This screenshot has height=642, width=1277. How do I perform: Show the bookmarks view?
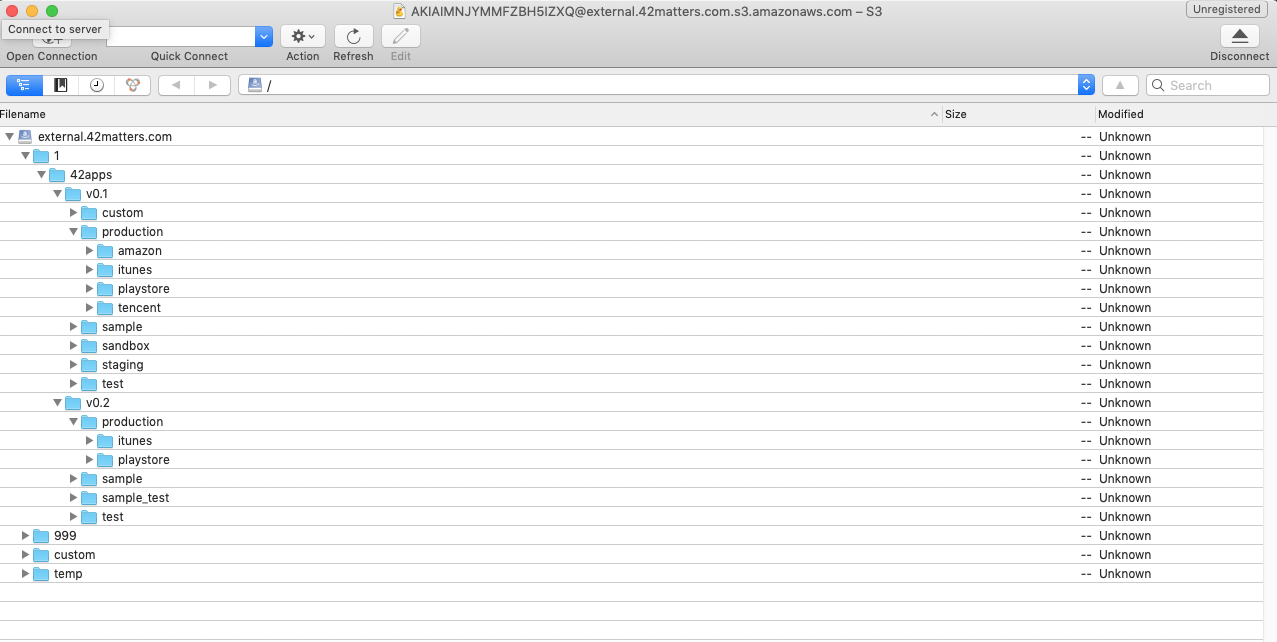pos(61,85)
